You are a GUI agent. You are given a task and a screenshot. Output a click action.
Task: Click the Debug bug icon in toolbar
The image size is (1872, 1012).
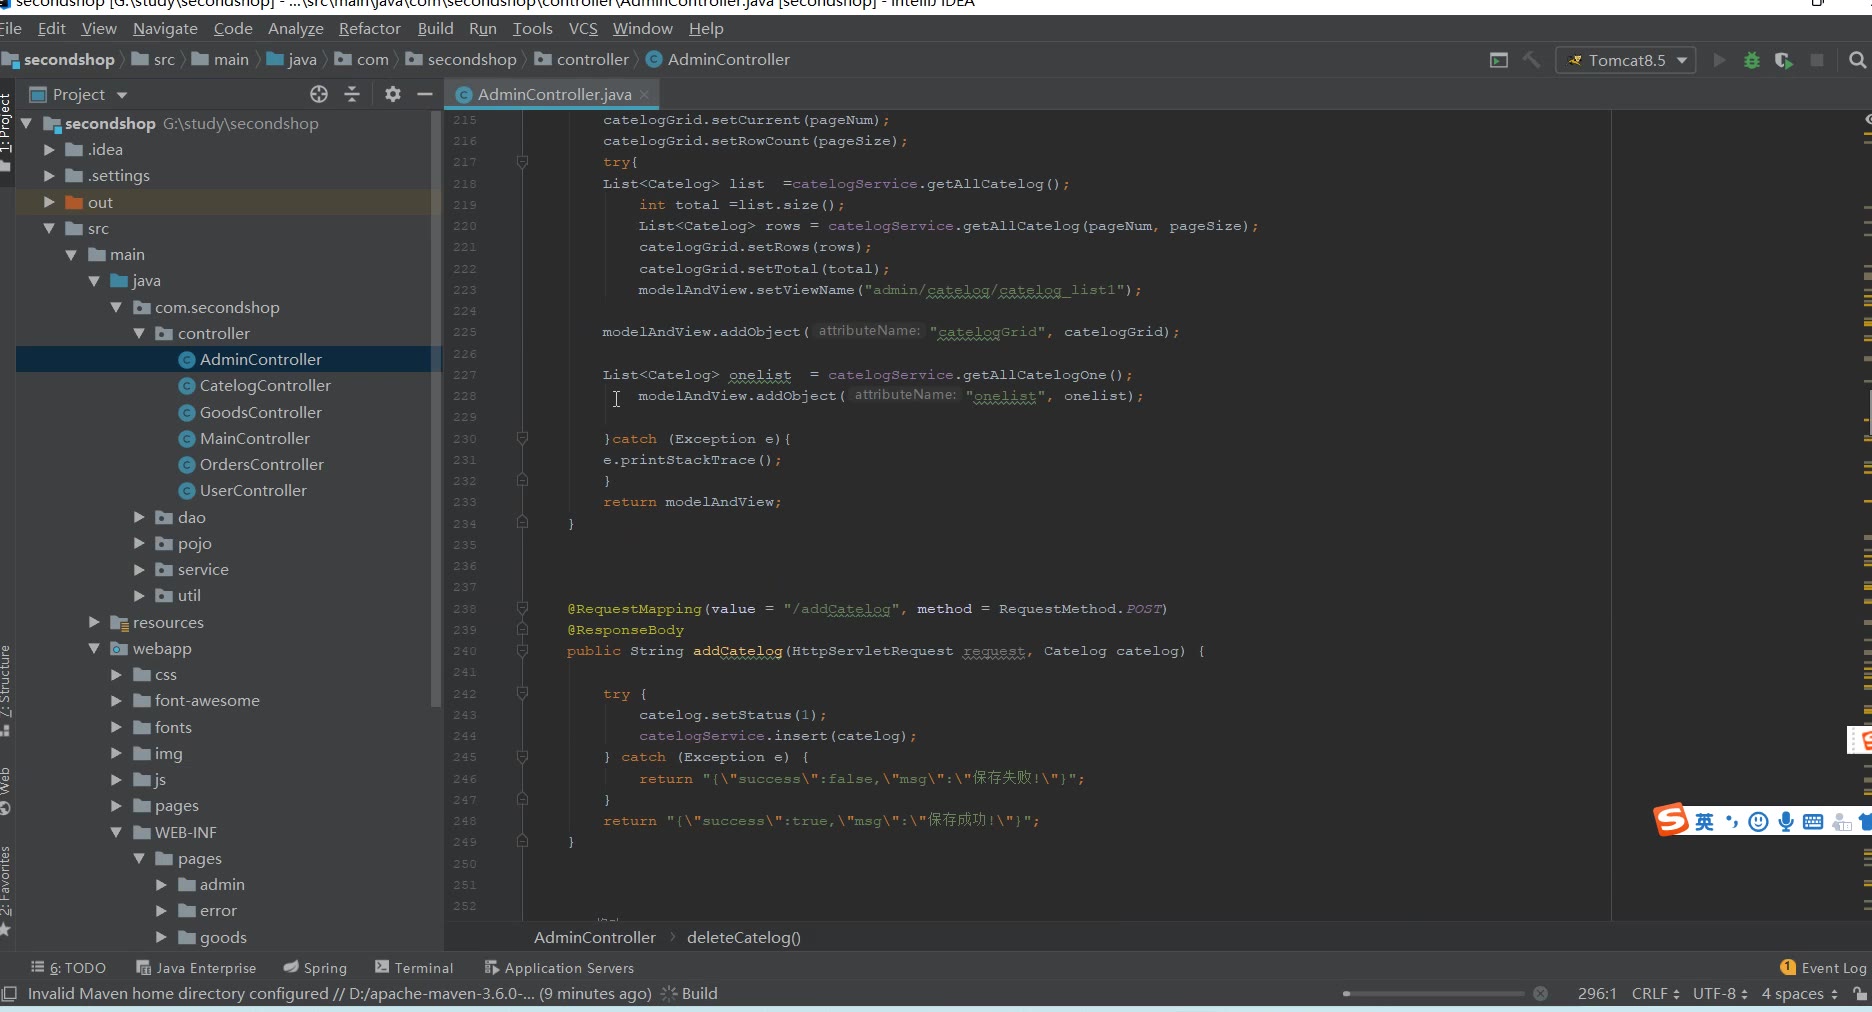(1751, 60)
